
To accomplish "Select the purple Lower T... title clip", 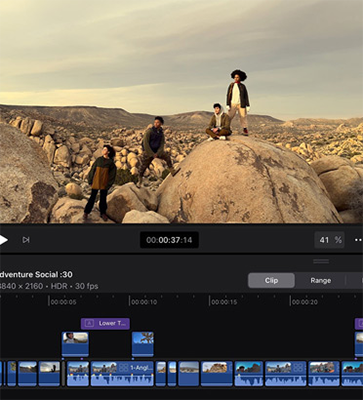I will [105, 323].
